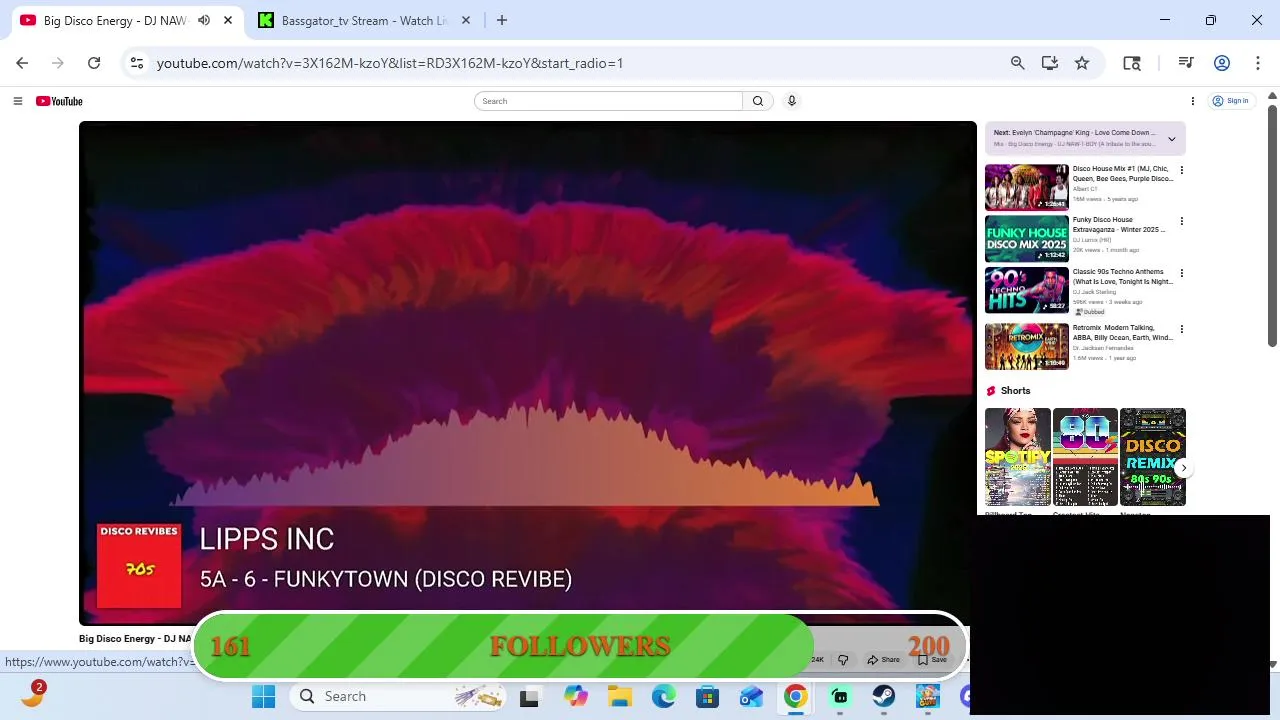The height and width of the screenshot is (720, 1280).
Task: Save the video to a playlist
Action: point(932,660)
